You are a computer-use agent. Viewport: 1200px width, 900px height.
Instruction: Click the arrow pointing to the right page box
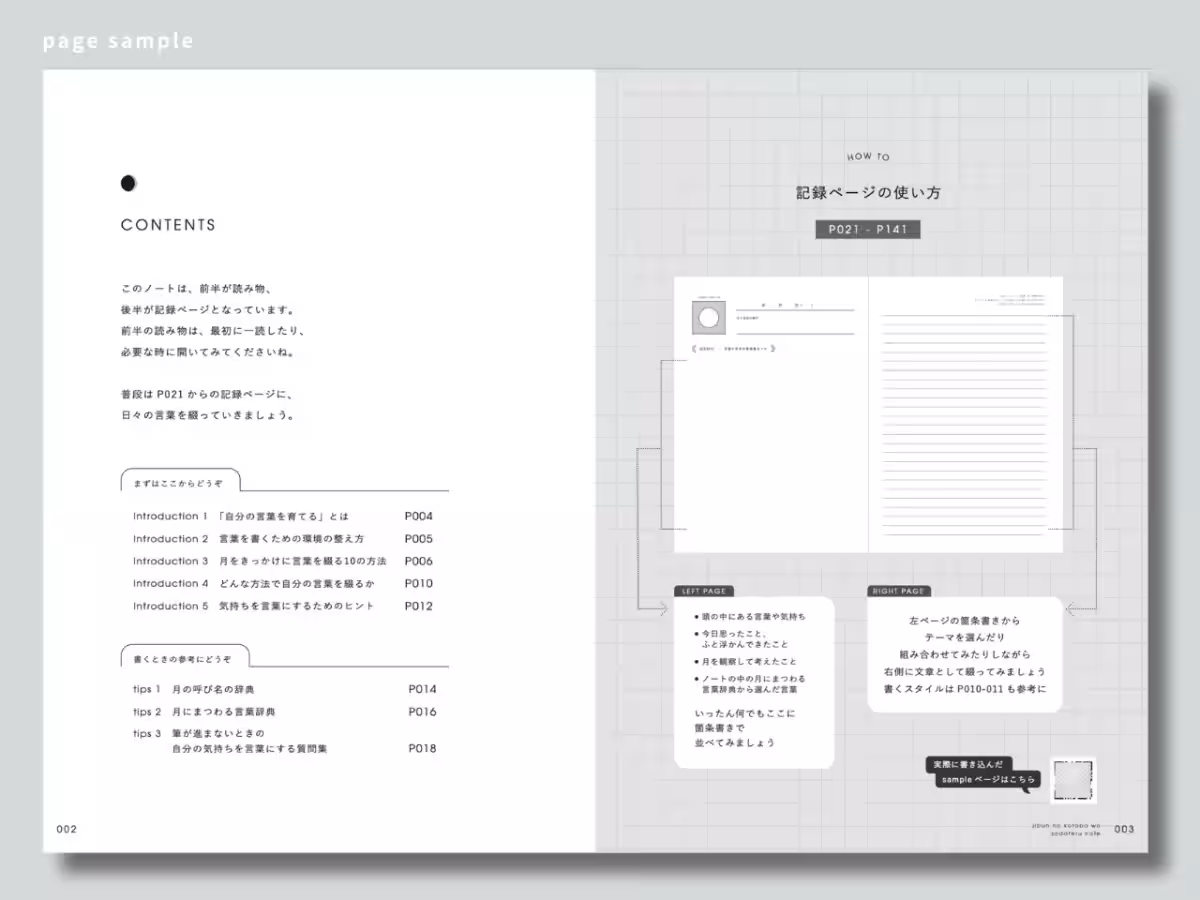(x=1074, y=607)
